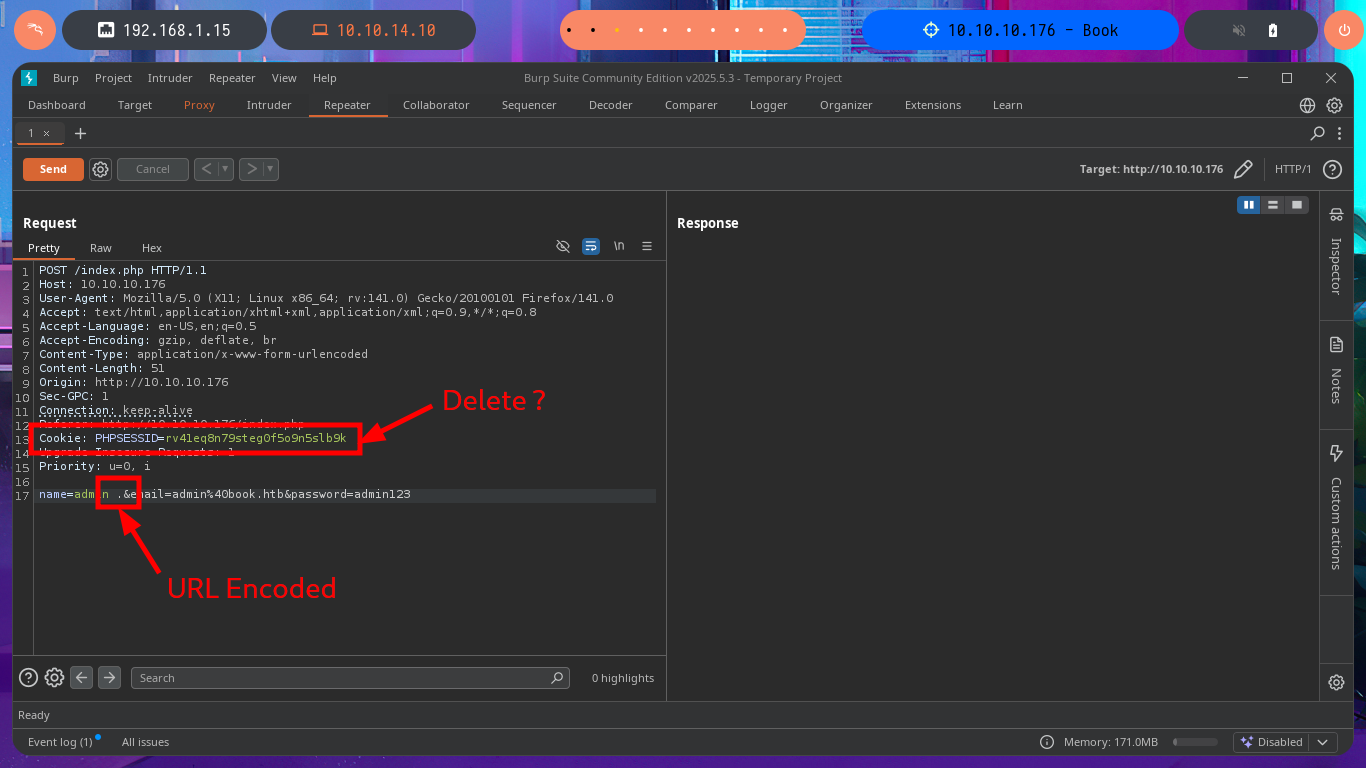Click the muted volume icon in panel
This screenshot has width=1366, height=768.
point(1237,30)
